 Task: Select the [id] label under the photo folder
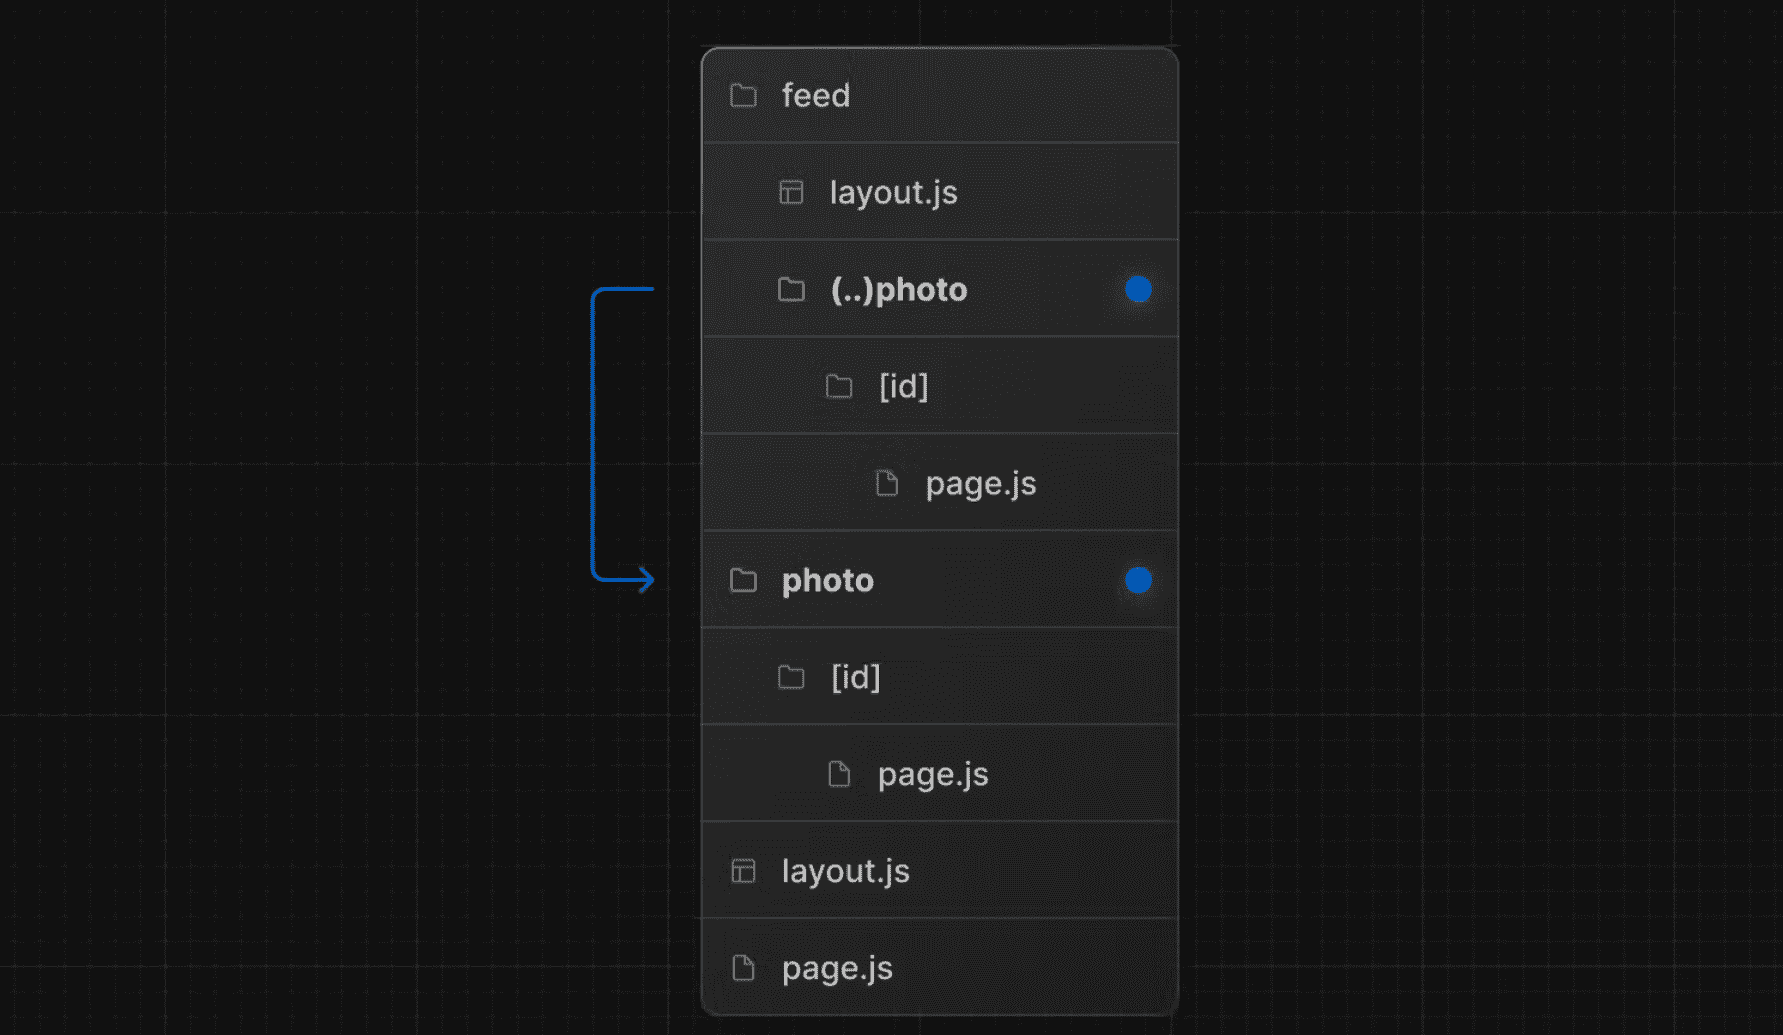tap(855, 678)
